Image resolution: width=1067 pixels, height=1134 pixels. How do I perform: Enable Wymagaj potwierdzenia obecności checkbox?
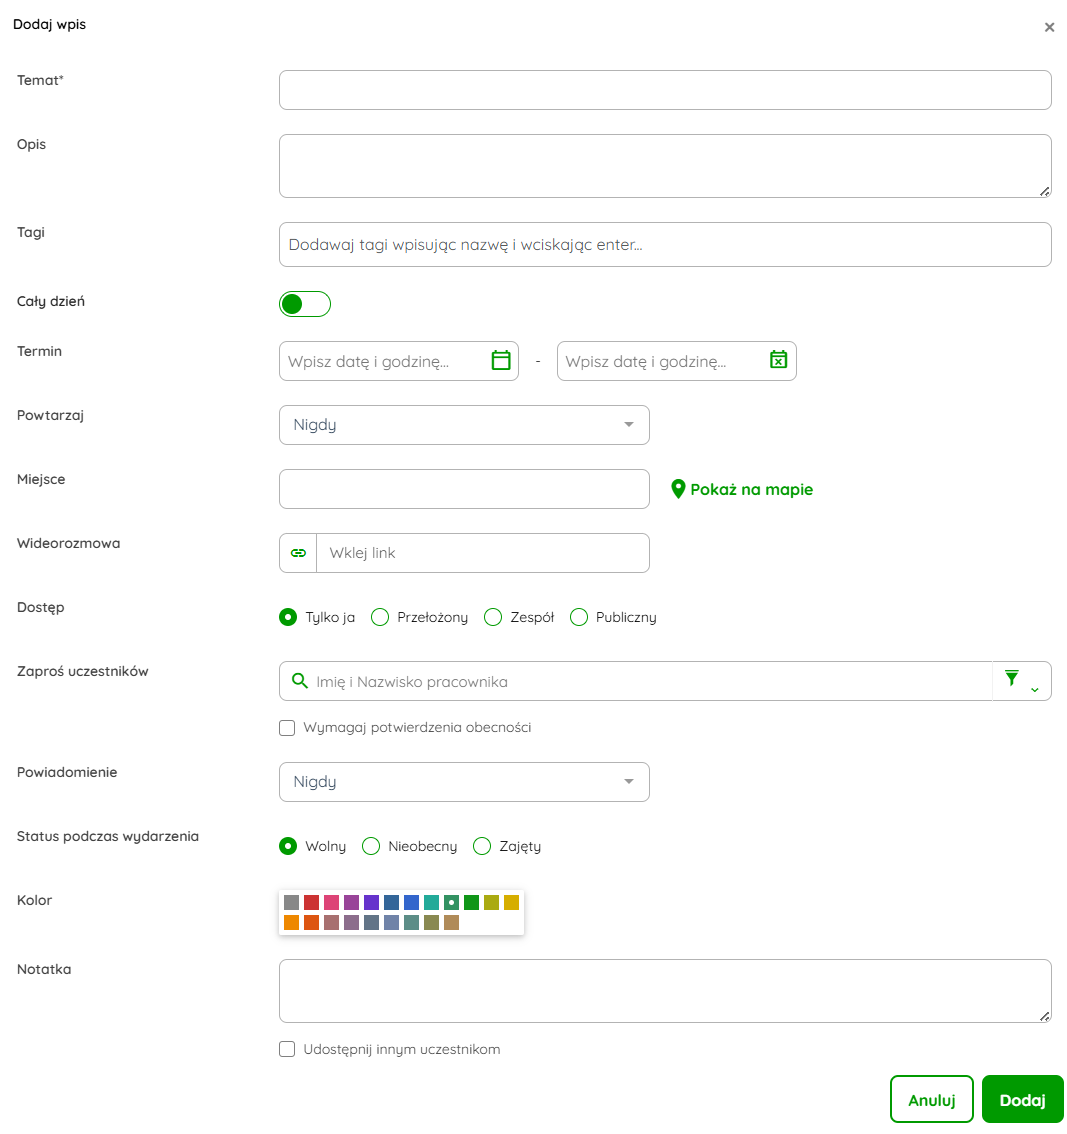tap(287, 728)
